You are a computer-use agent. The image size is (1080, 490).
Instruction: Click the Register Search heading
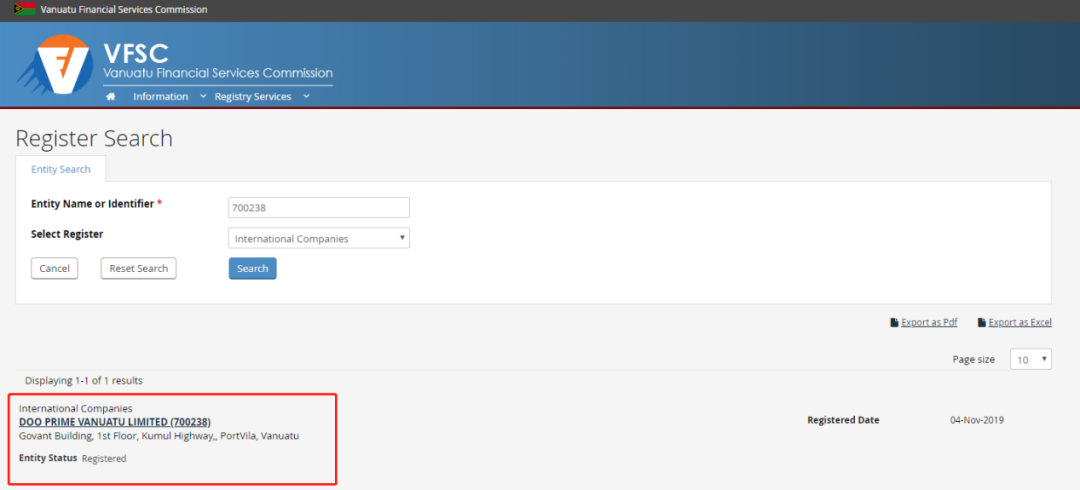click(94, 139)
